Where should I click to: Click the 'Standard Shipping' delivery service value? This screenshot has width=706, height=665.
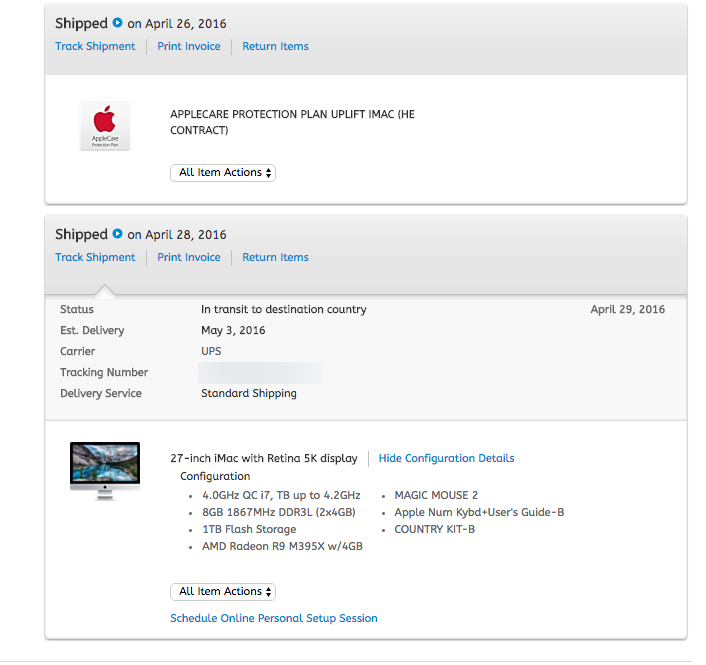point(249,394)
